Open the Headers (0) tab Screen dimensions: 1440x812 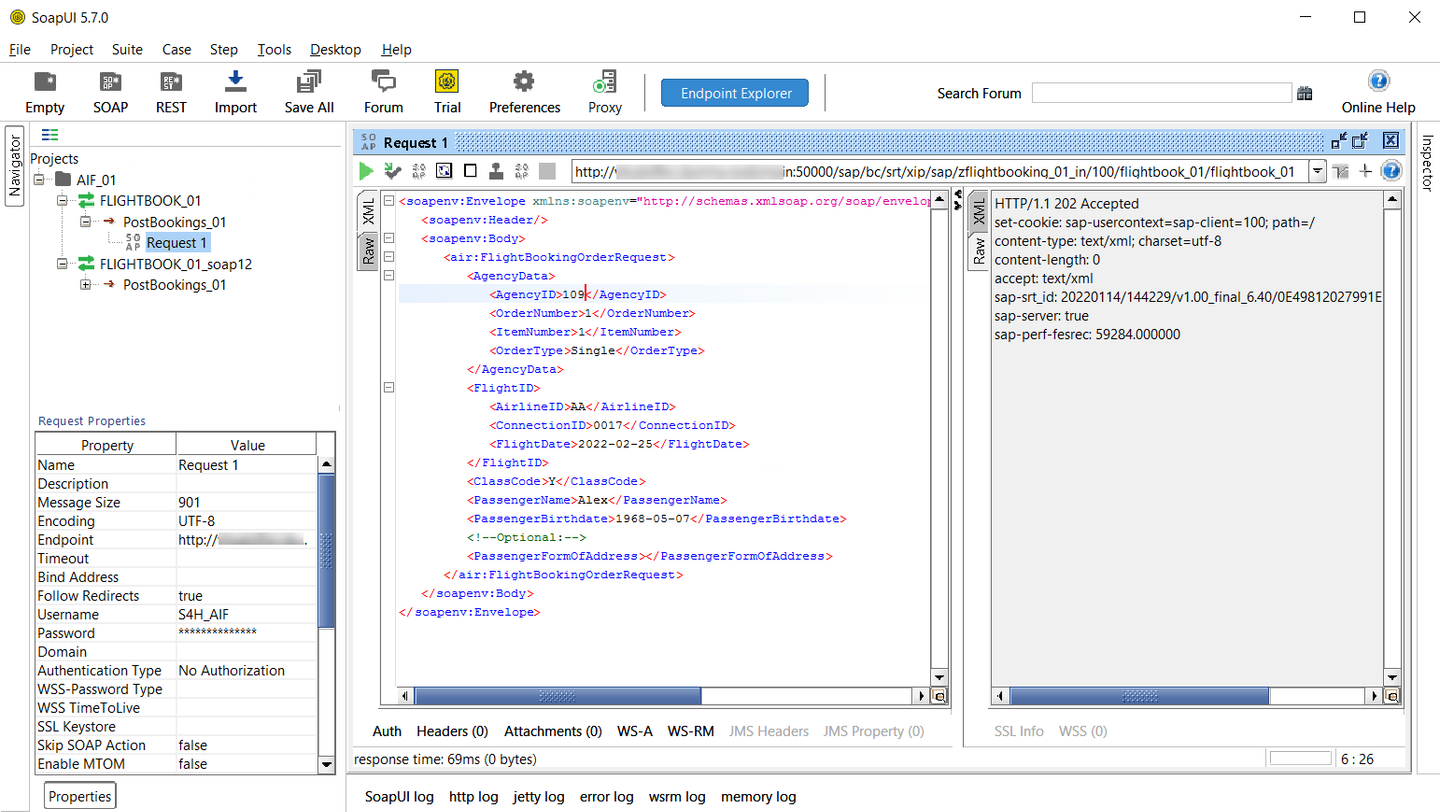(452, 731)
